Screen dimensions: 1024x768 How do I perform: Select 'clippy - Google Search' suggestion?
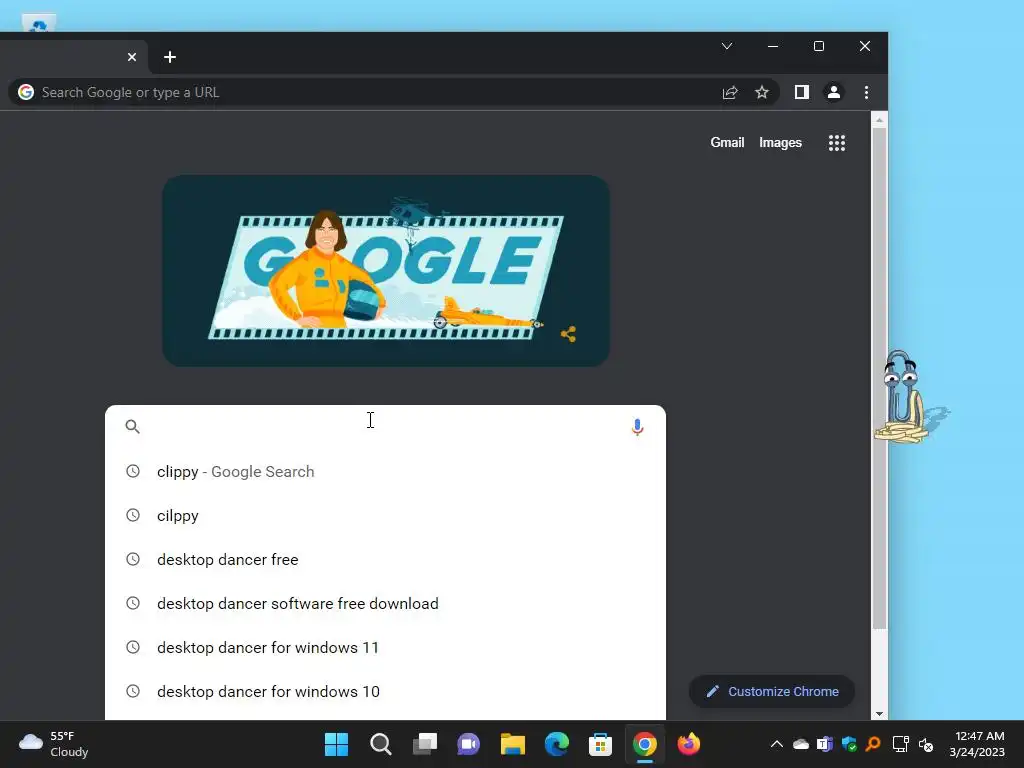[x=385, y=472]
